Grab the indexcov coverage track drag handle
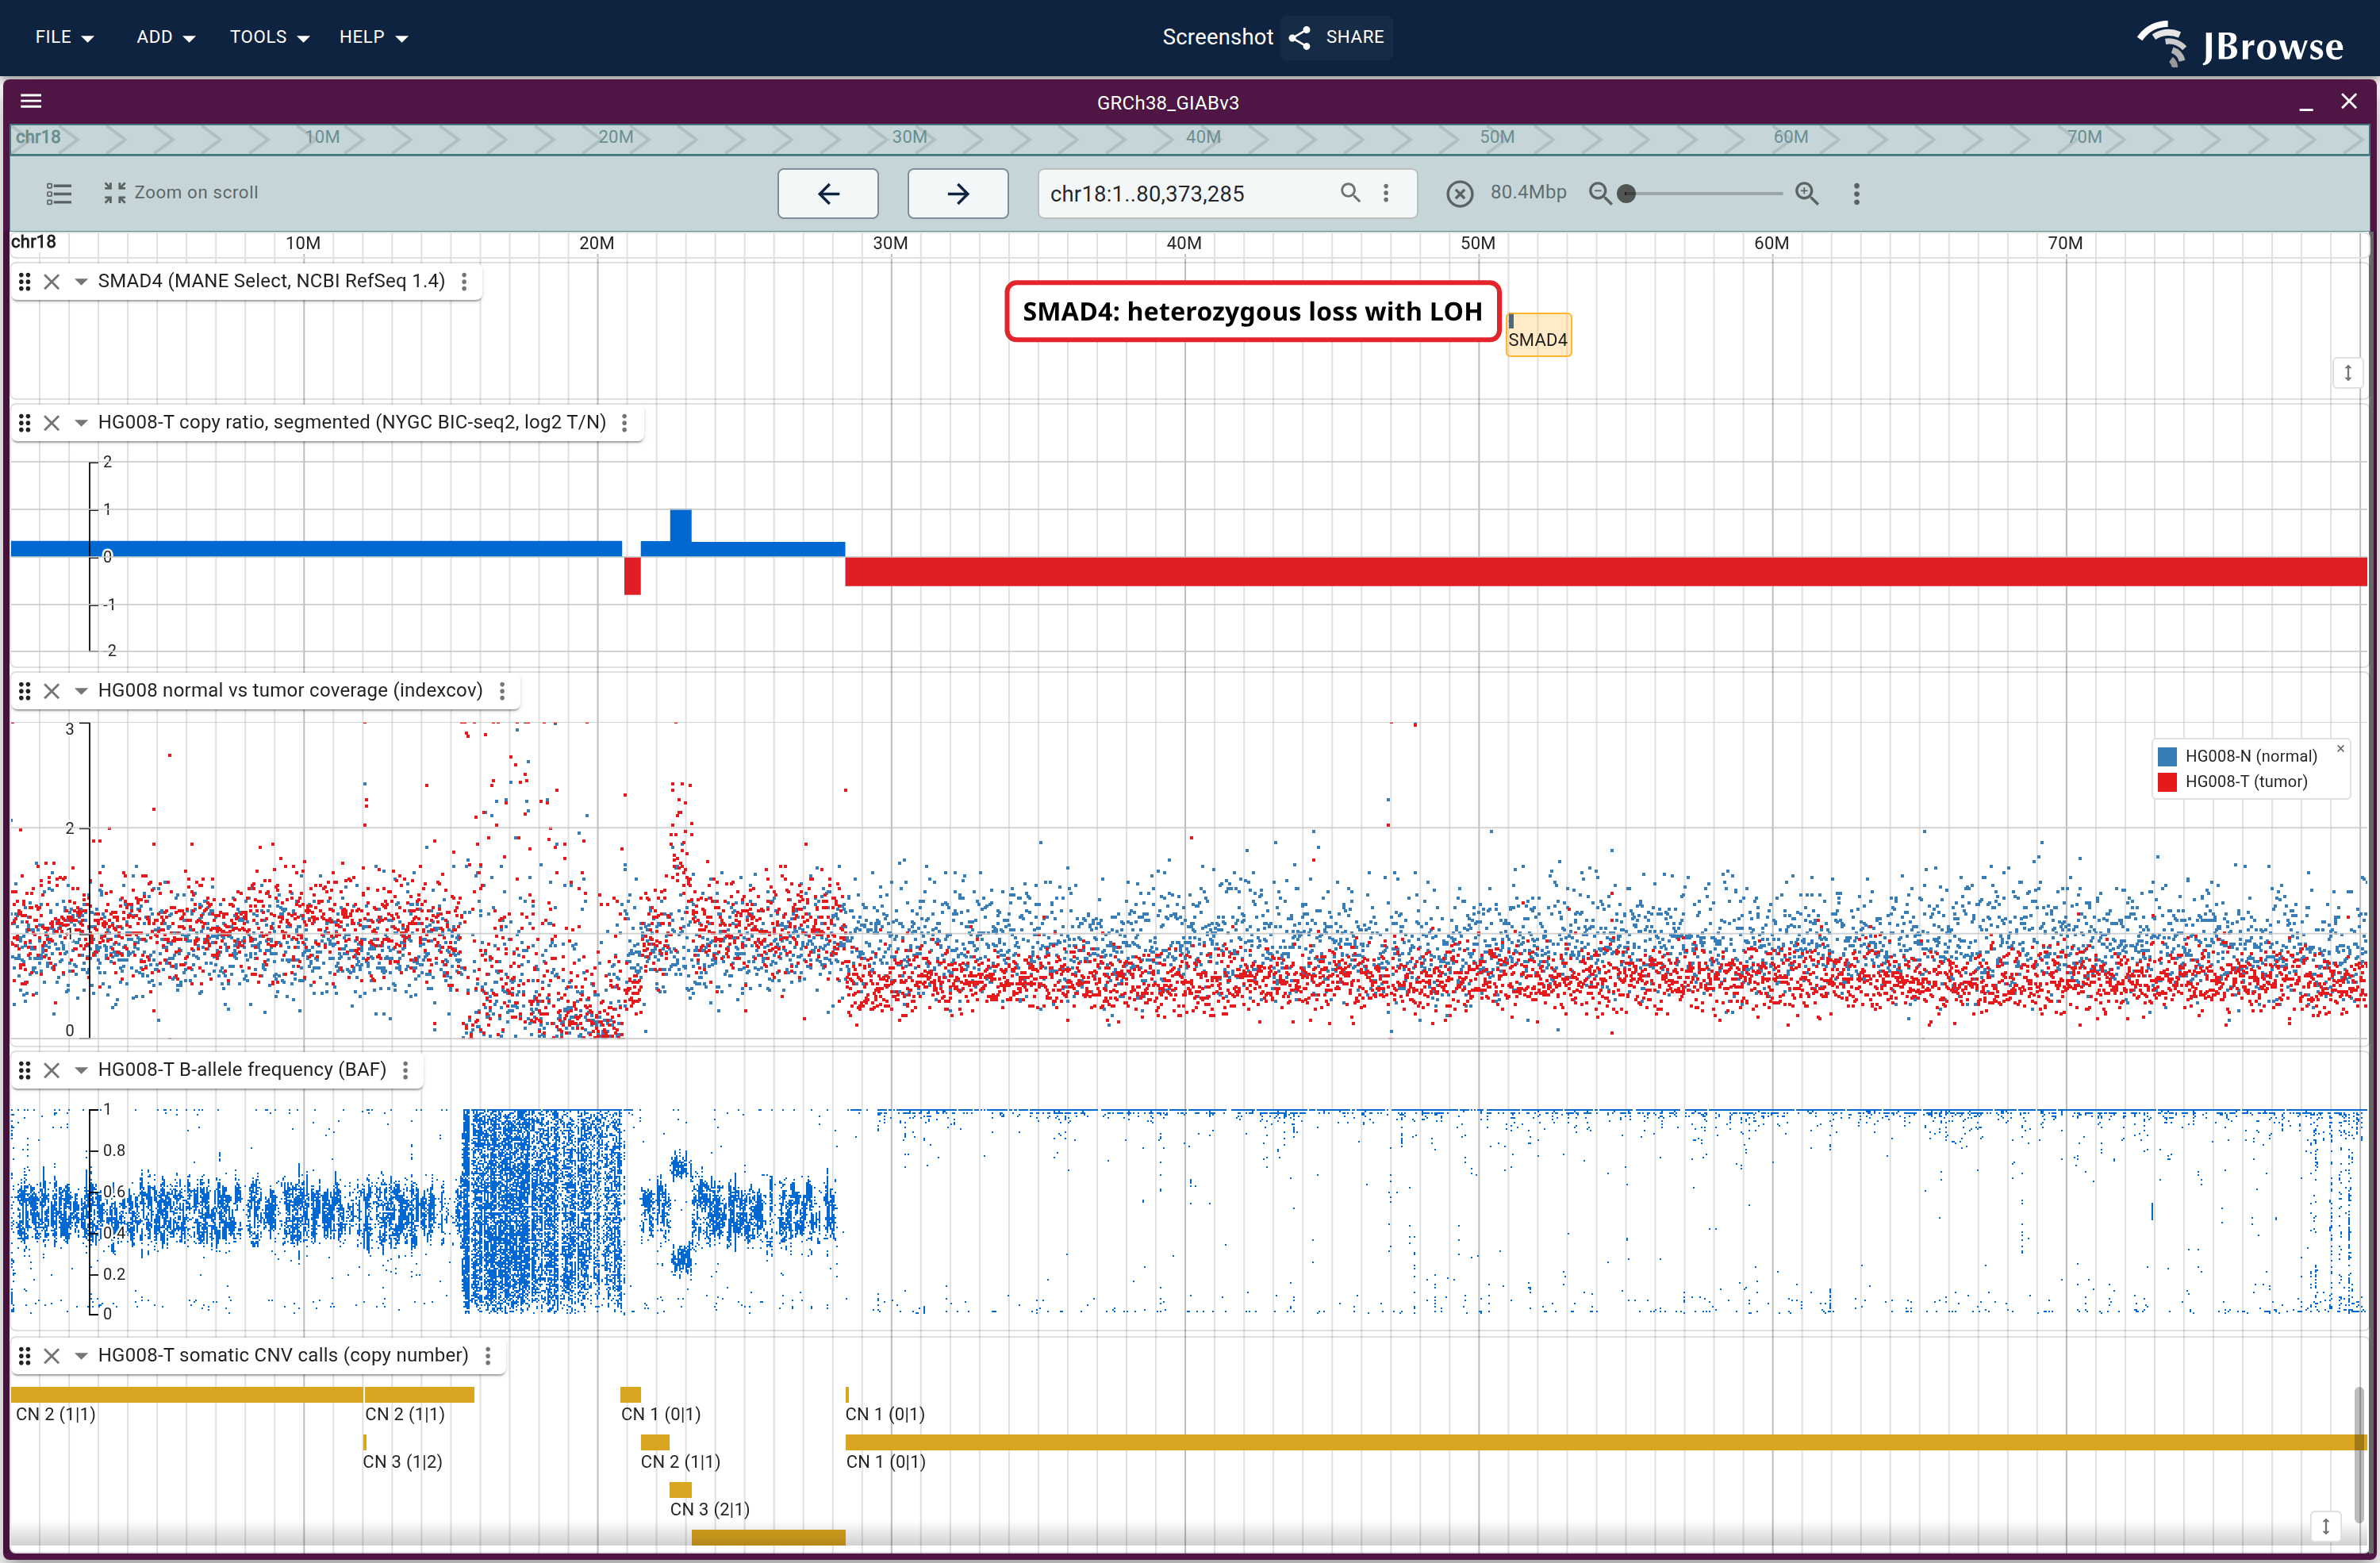This screenshot has width=2380, height=1563. tap(25, 691)
